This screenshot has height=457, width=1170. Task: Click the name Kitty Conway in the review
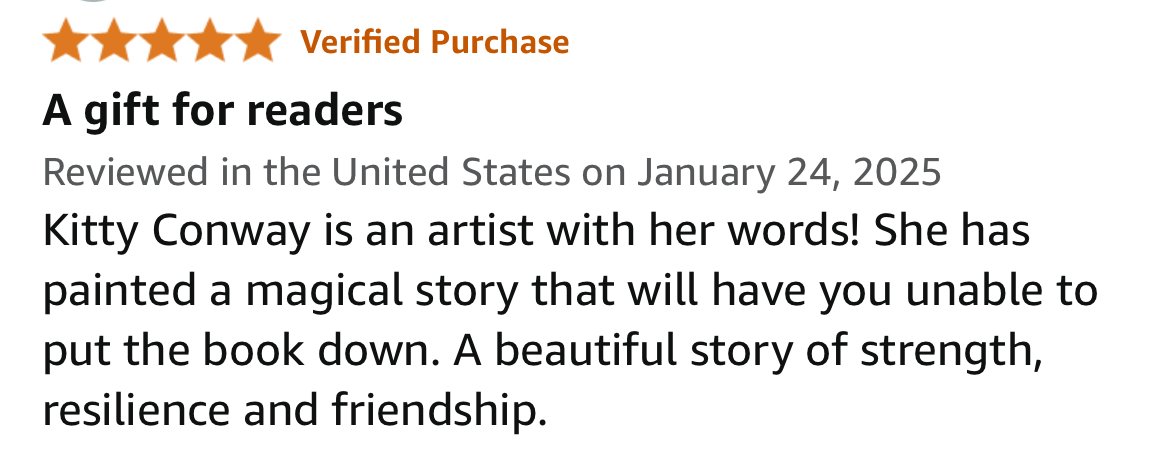coord(176,232)
